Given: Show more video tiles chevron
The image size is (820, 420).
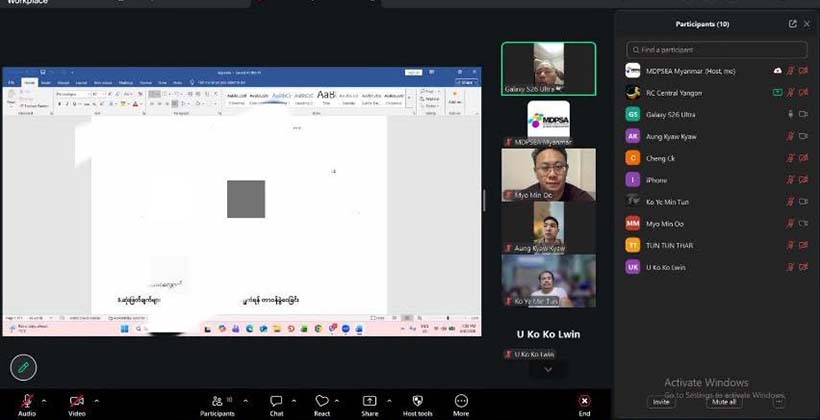Looking at the screenshot, I should [x=548, y=369].
